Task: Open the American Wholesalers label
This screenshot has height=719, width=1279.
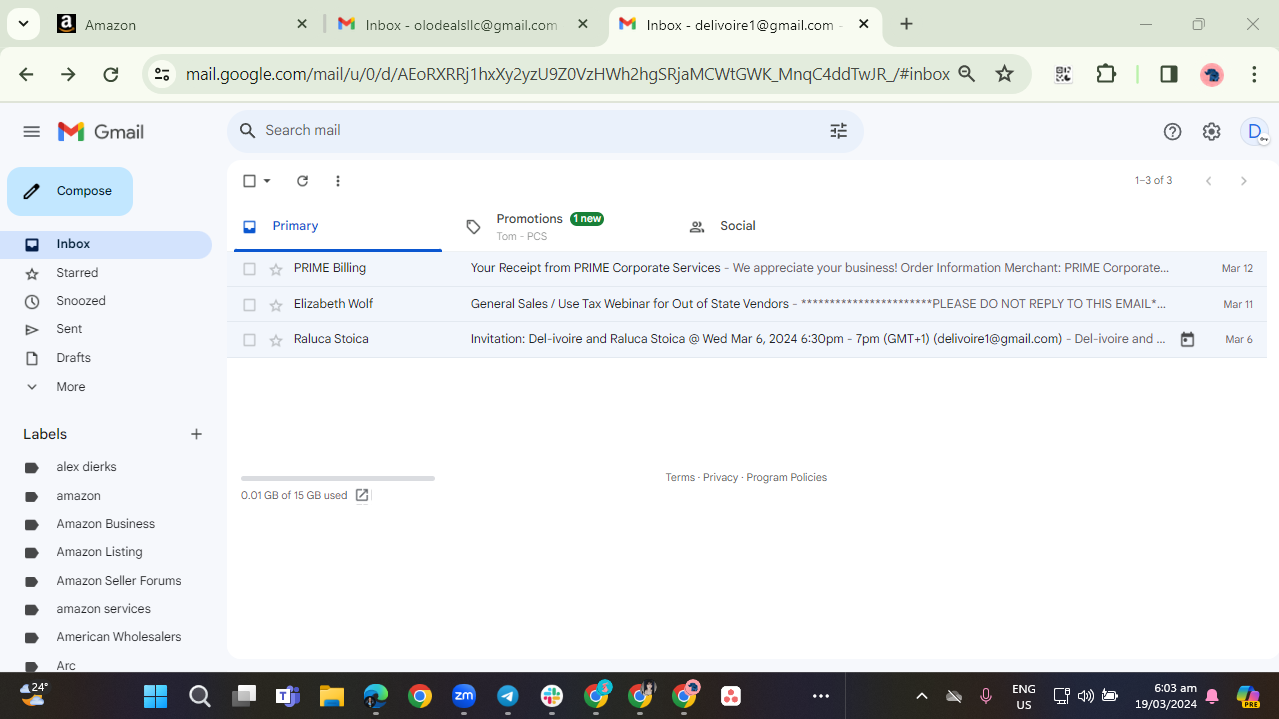Action: (118, 637)
